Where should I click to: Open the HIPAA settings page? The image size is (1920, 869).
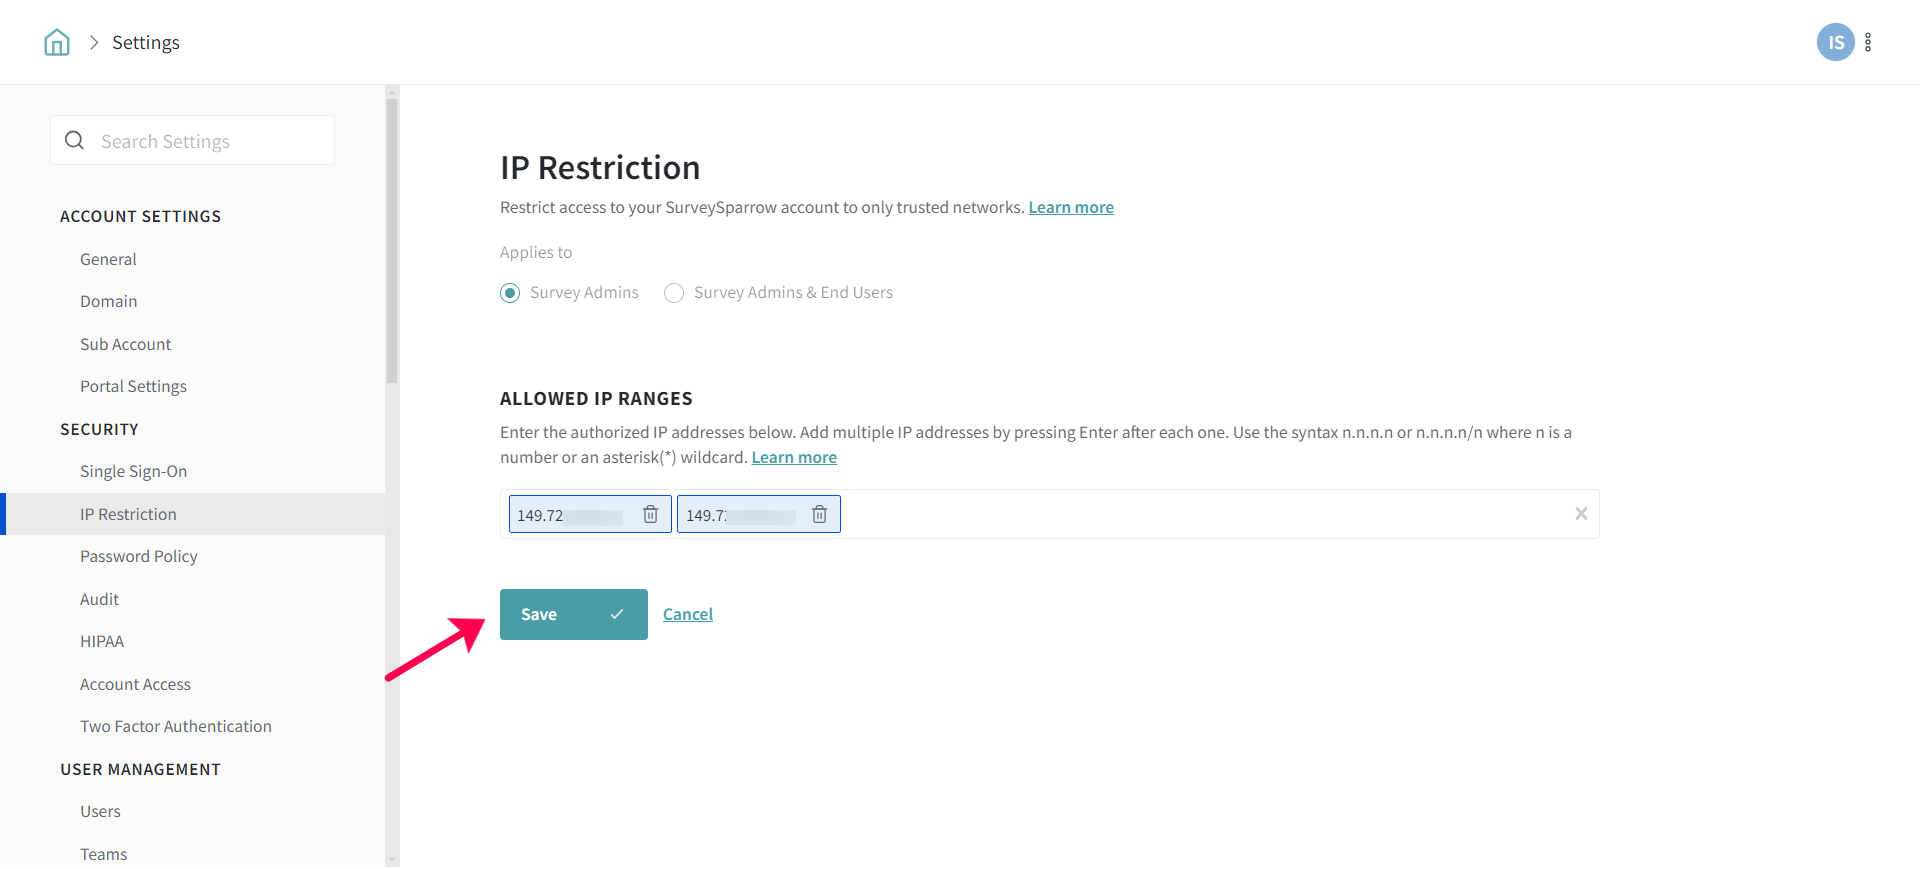[x=102, y=641]
